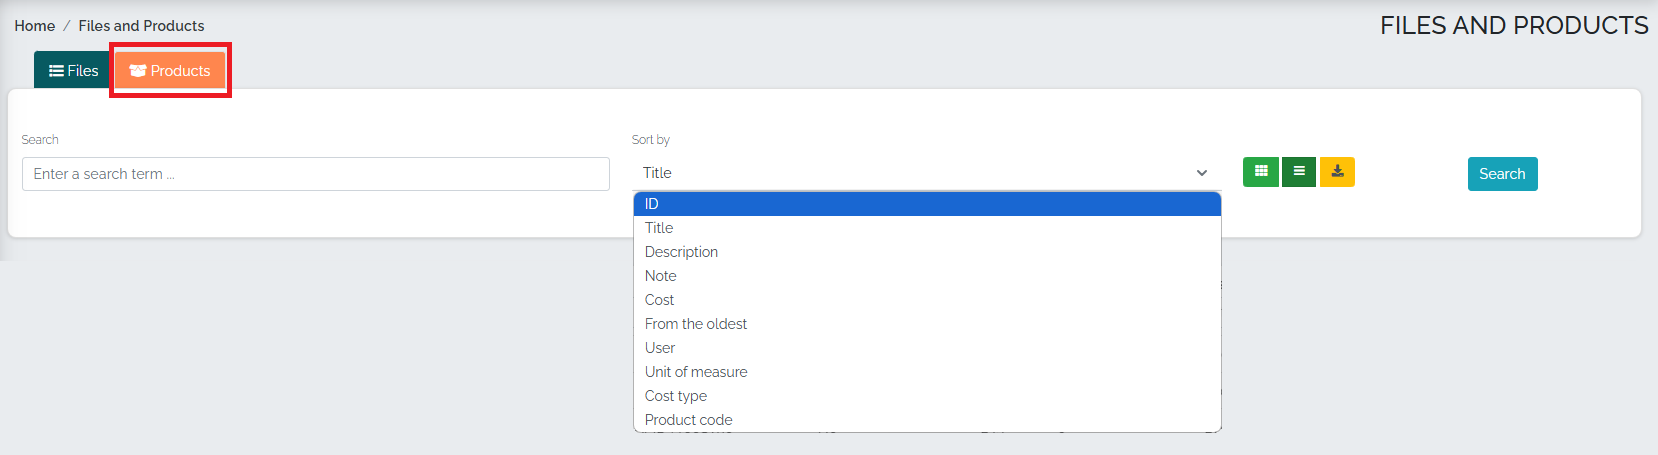This screenshot has height=455, width=1658.
Task: Choose Note sort option
Action: tap(927, 276)
